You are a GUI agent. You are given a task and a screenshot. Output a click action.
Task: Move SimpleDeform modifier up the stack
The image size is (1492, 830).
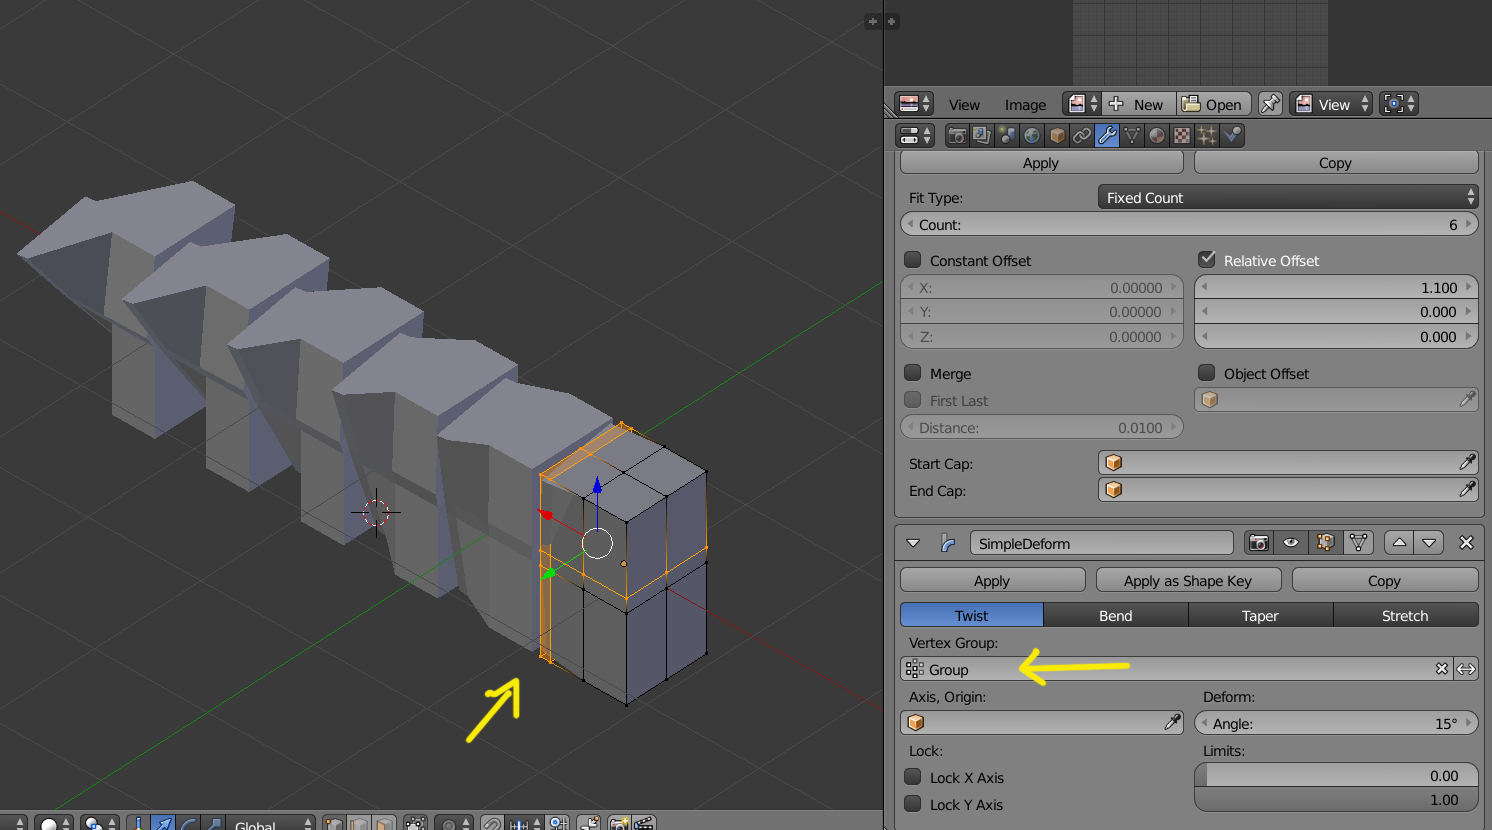click(x=1399, y=543)
